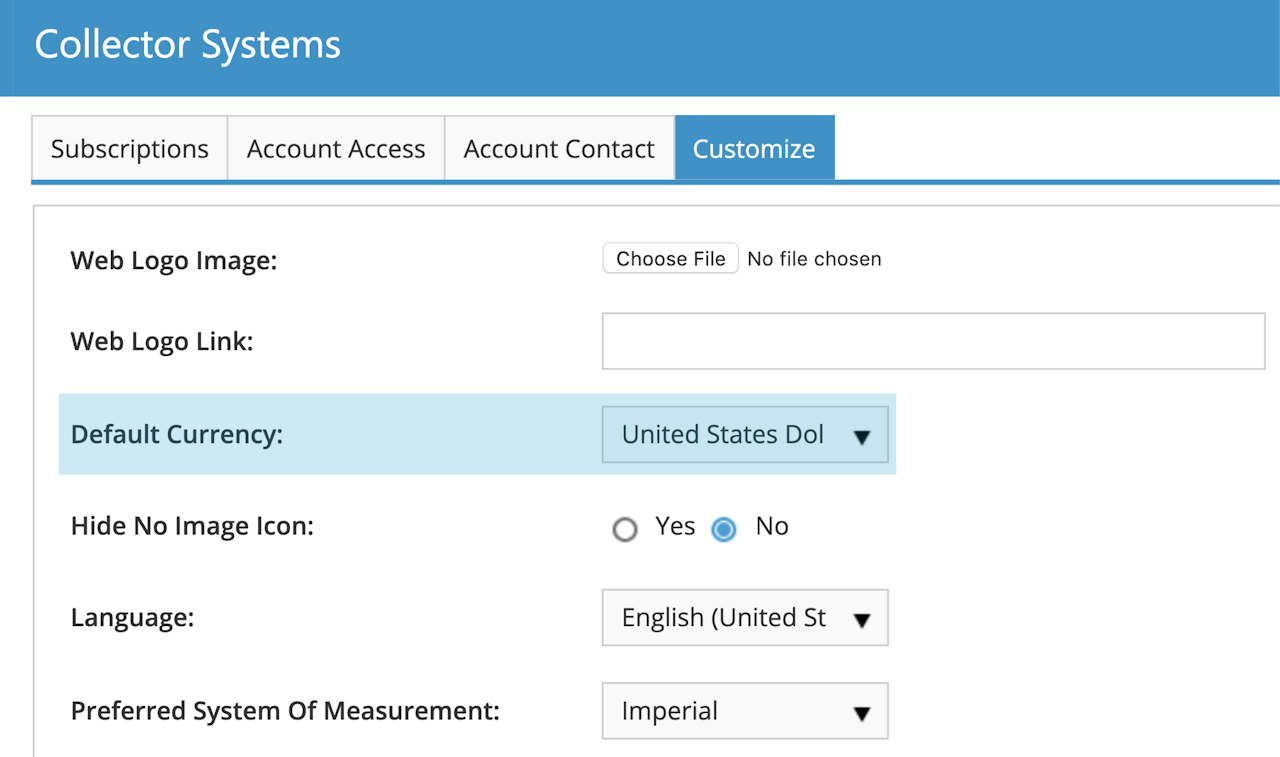Open the Account Access tab
Viewport: 1280px width, 757px height.
[336, 149]
